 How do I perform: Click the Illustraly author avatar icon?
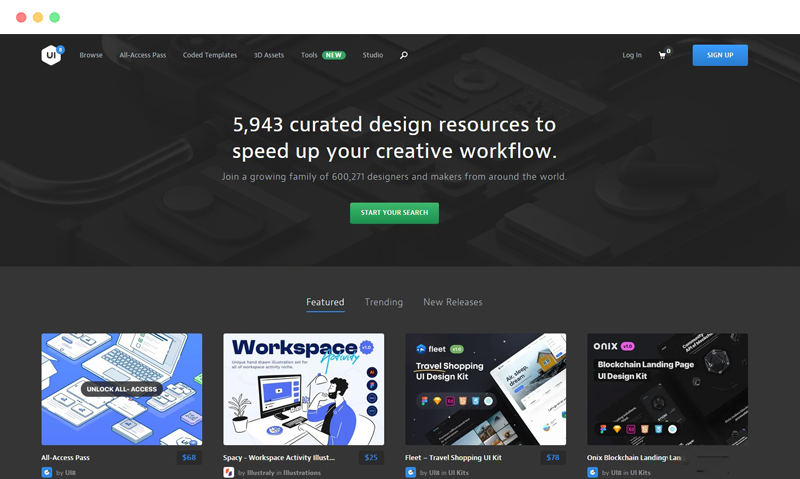229,472
